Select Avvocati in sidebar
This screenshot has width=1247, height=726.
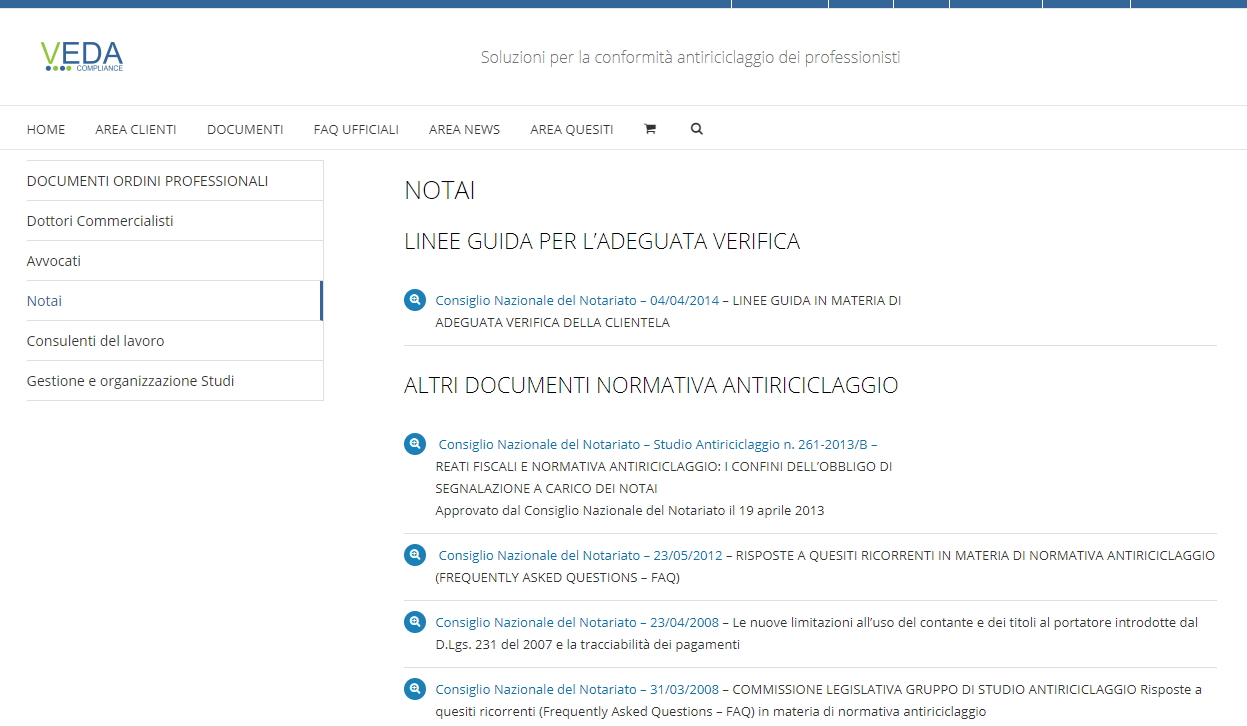(x=175, y=261)
